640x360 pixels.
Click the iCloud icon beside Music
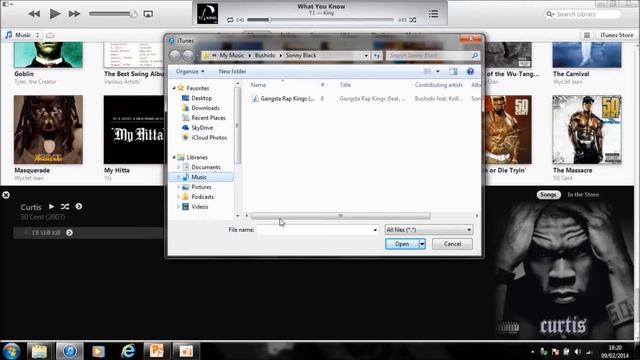tap(50, 35)
